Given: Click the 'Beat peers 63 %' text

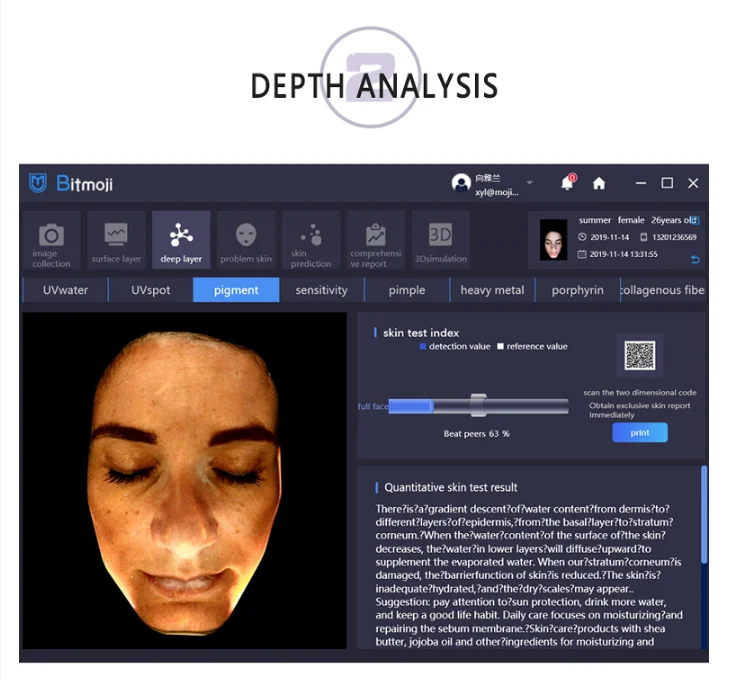Looking at the screenshot, I should (476, 434).
